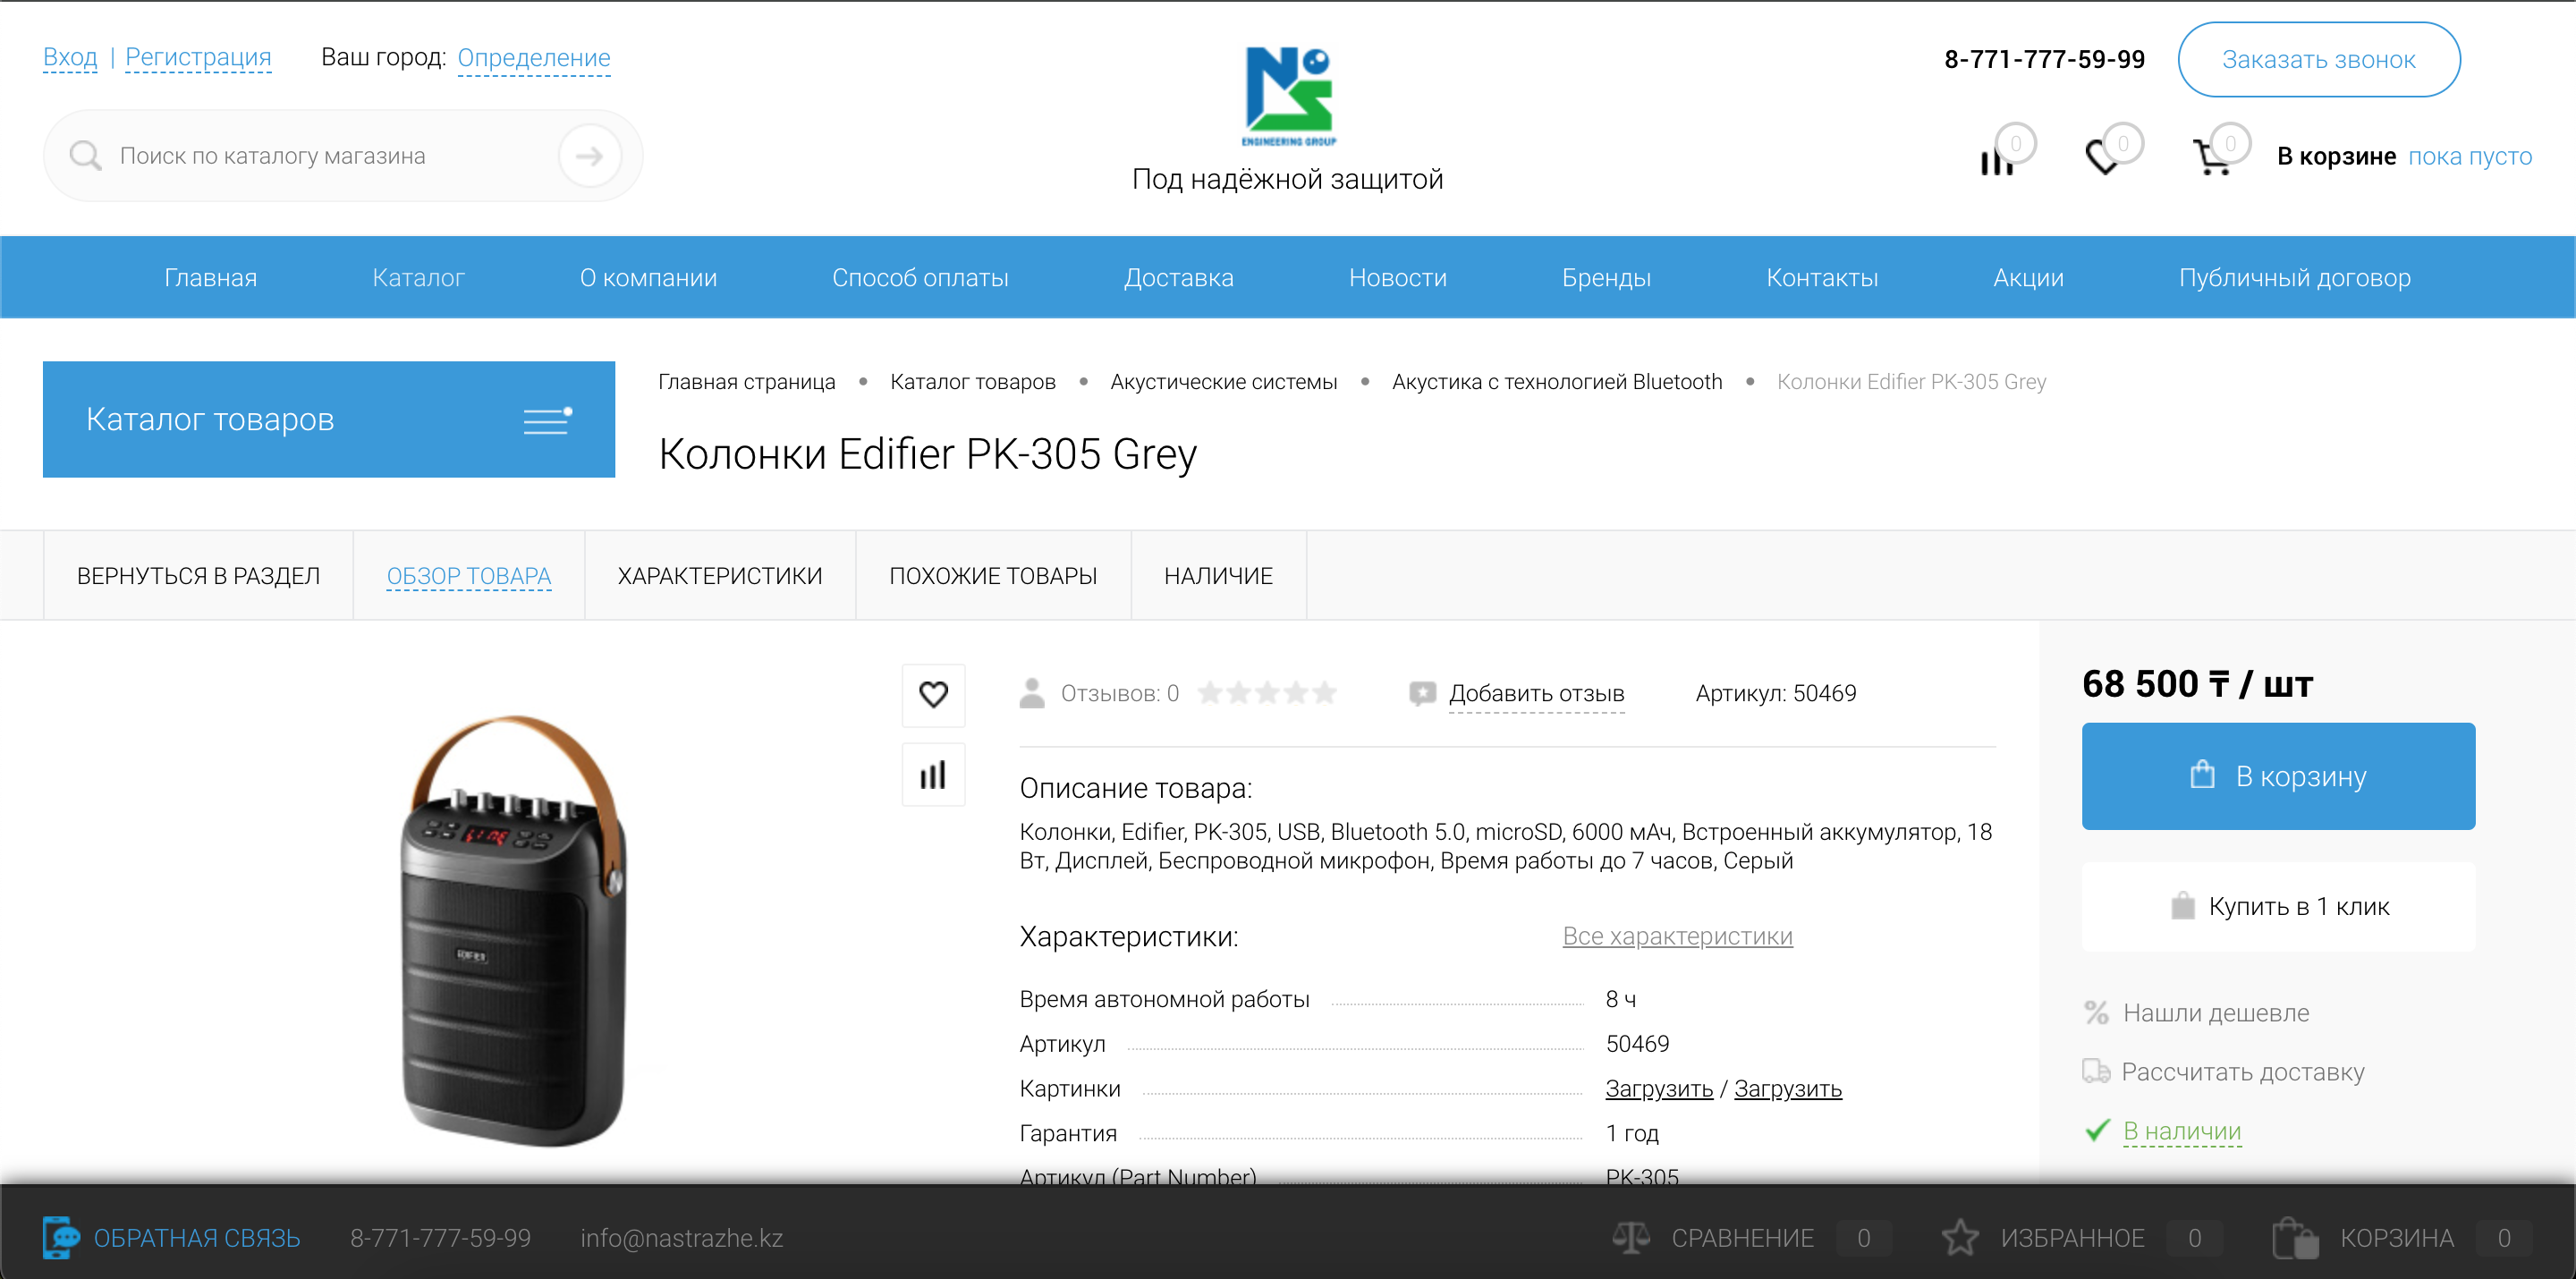
Task: Choose city via Определение link
Action: pos(533,58)
